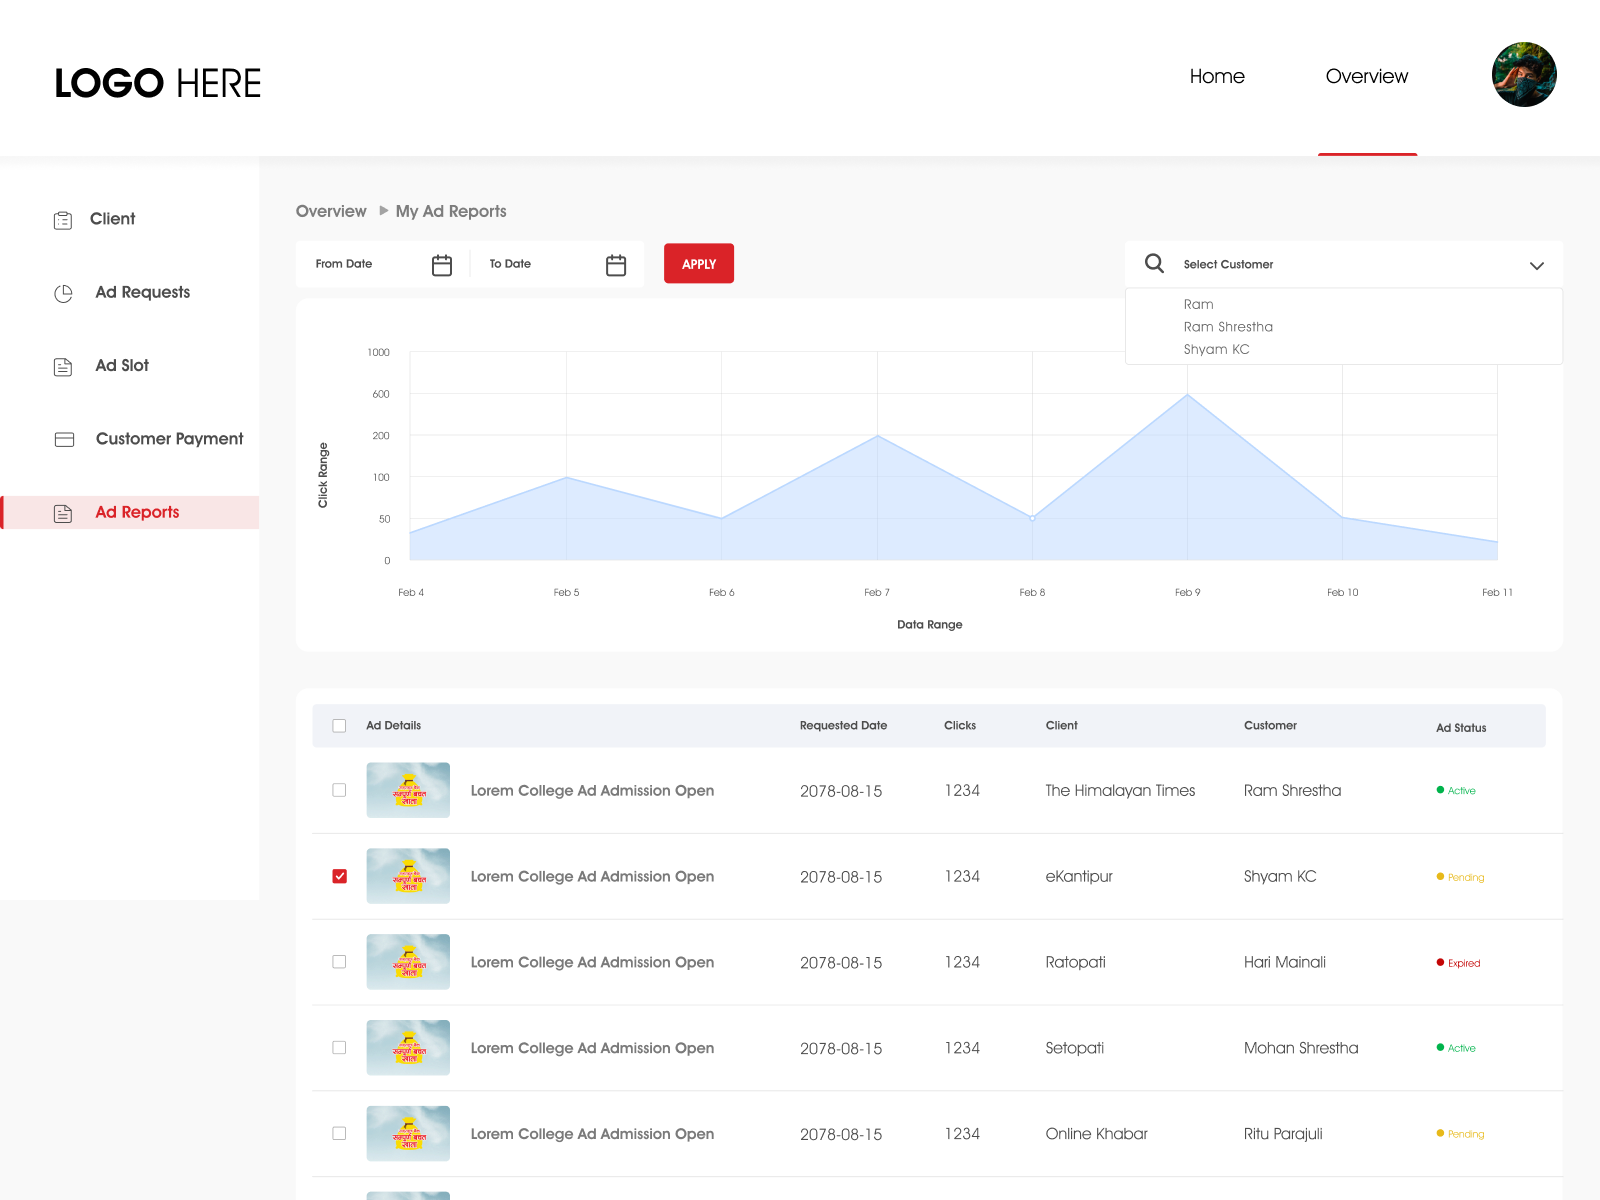1600x1200 pixels.
Task: Check the select-all checkbox in table header
Action: (339, 725)
